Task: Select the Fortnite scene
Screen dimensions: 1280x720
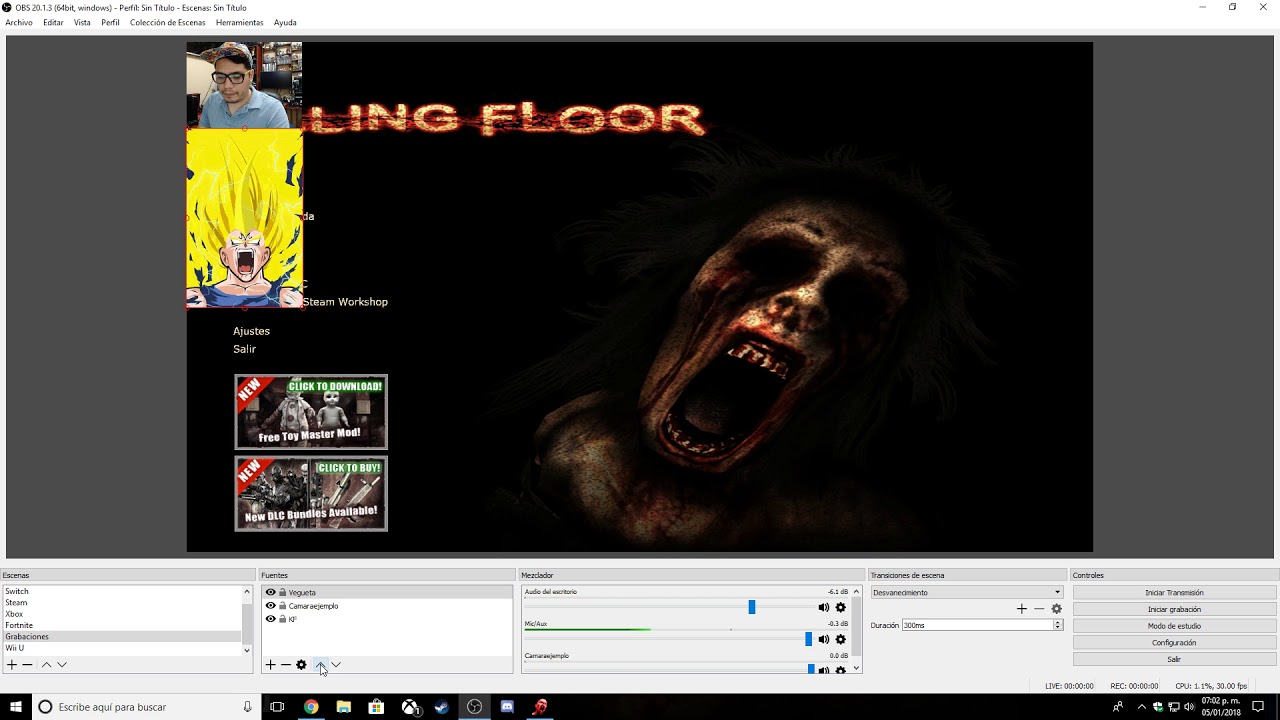Action: point(122,625)
